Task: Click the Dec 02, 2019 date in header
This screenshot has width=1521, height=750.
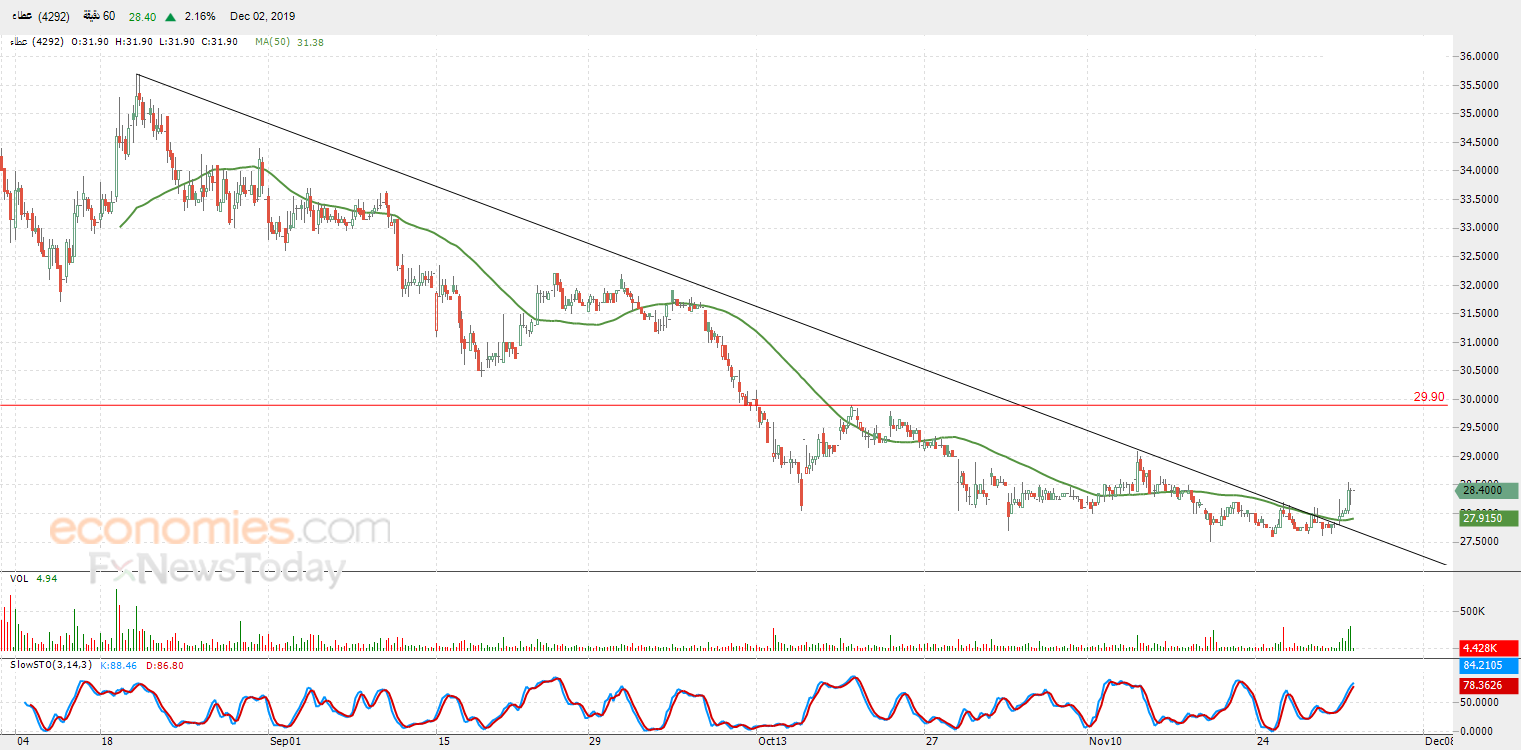Action: (262, 17)
